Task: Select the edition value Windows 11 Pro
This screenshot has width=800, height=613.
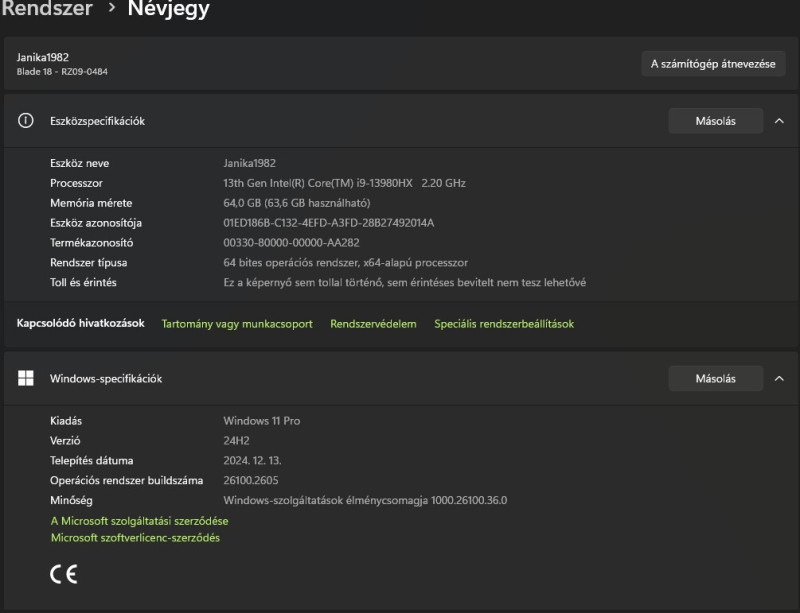Action: 262,421
